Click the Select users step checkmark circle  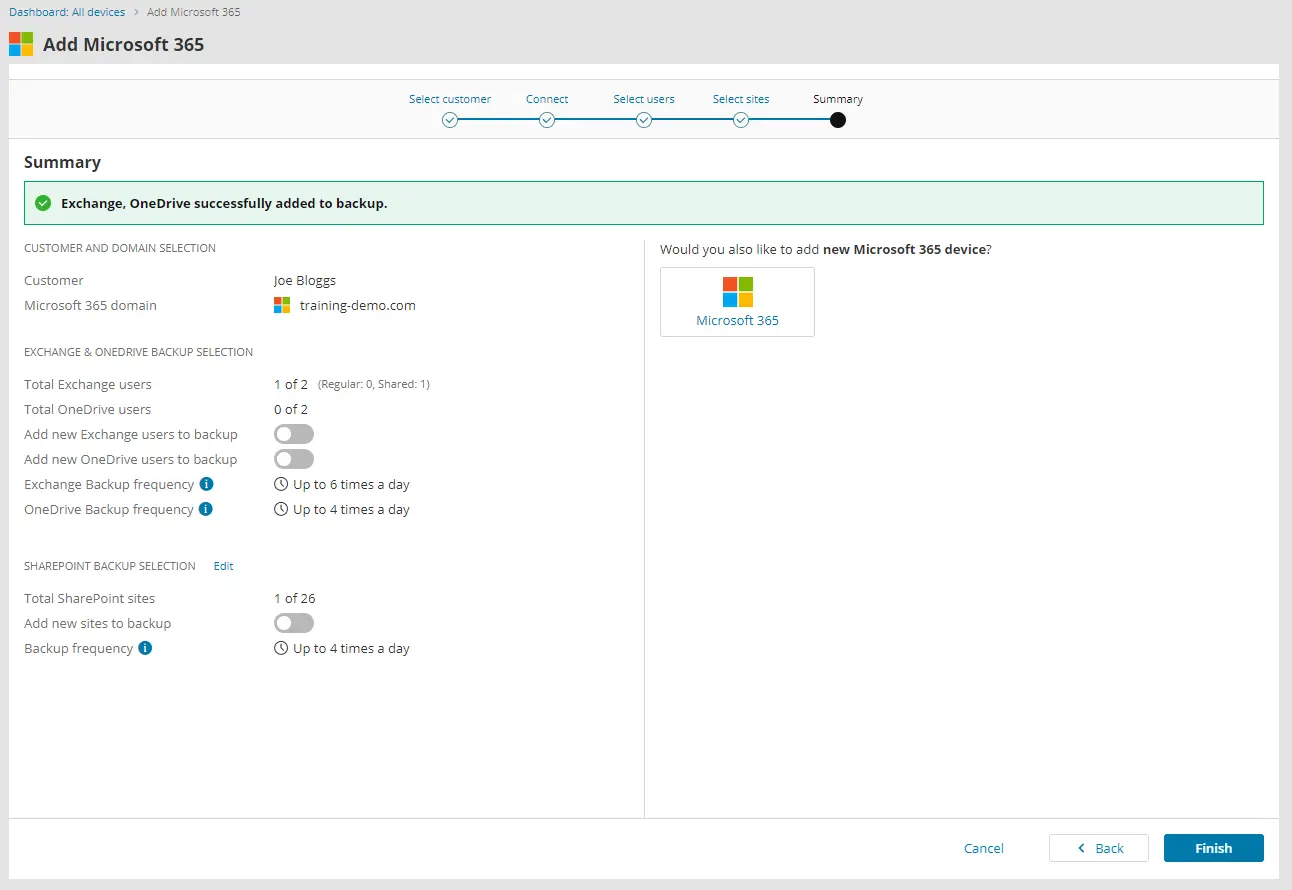click(644, 120)
